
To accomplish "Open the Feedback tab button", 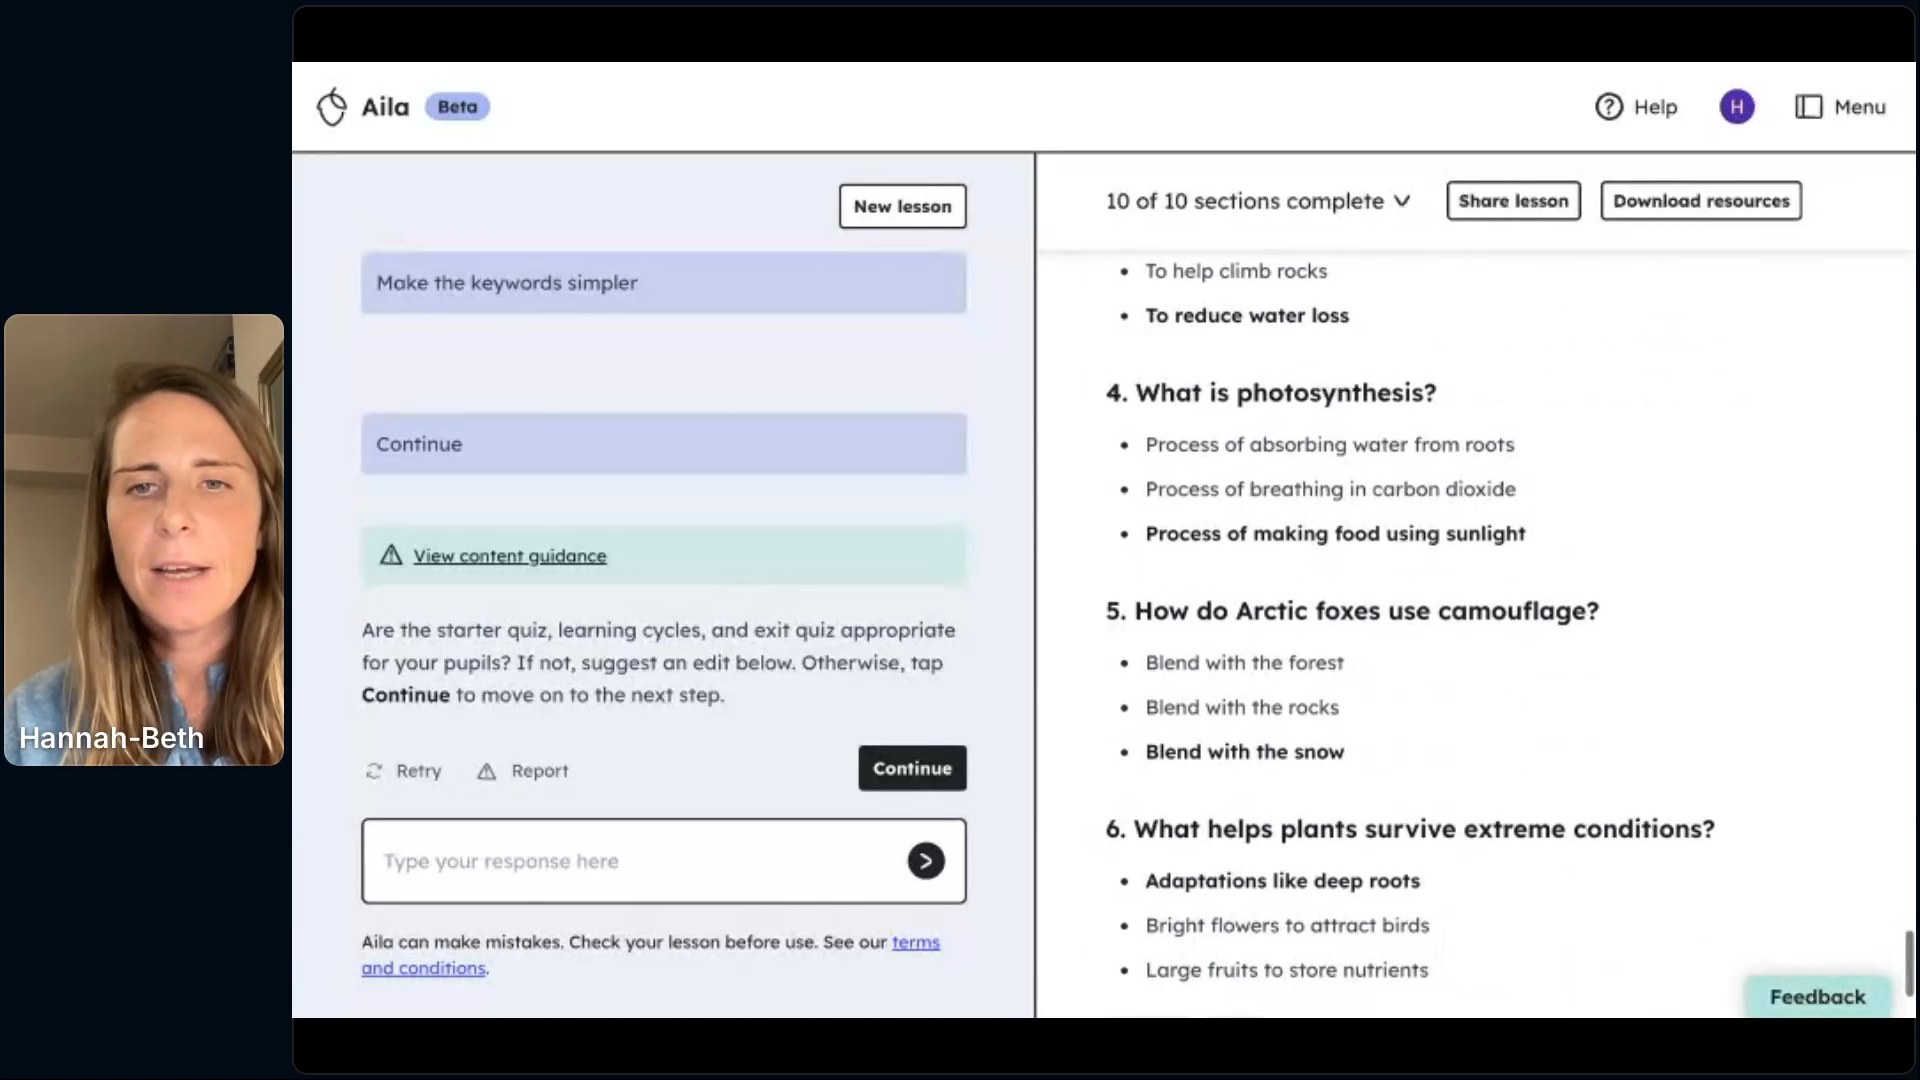I will (x=1817, y=997).
